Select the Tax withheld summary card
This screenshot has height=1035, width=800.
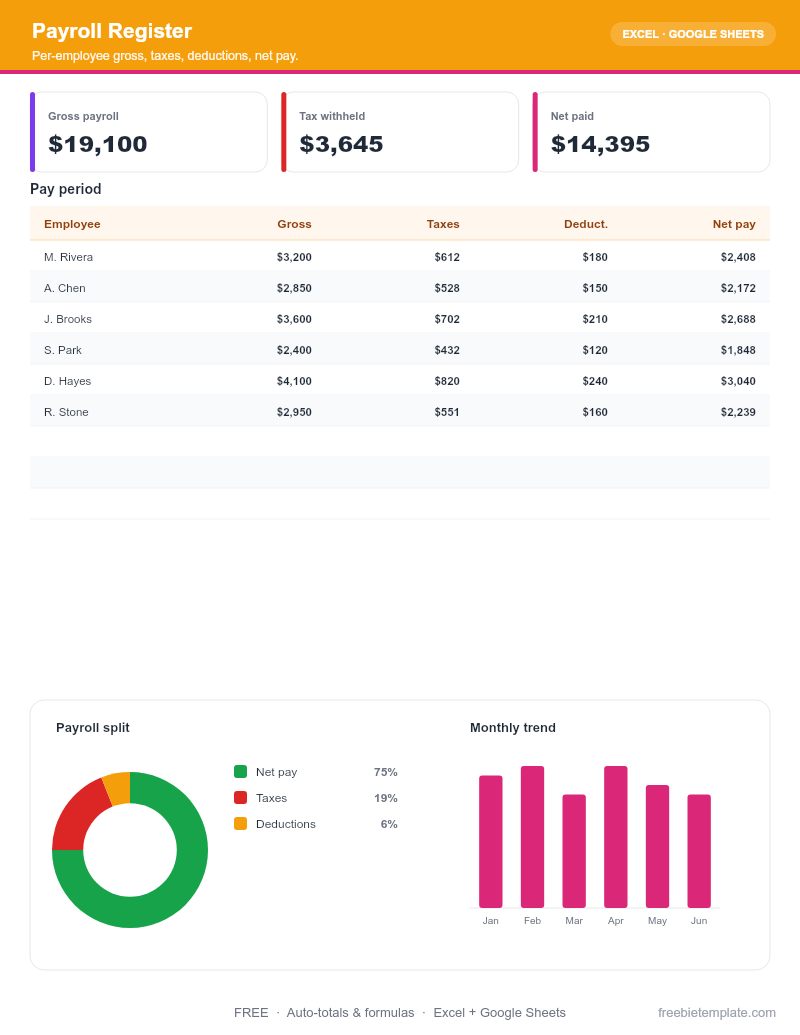coord(400,132)
